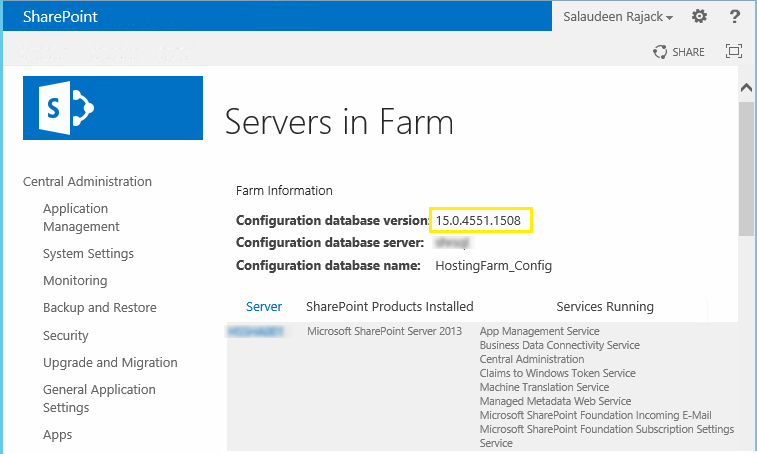Click Foundation Incoming E-Mail service entry

(x=595, y=415)
